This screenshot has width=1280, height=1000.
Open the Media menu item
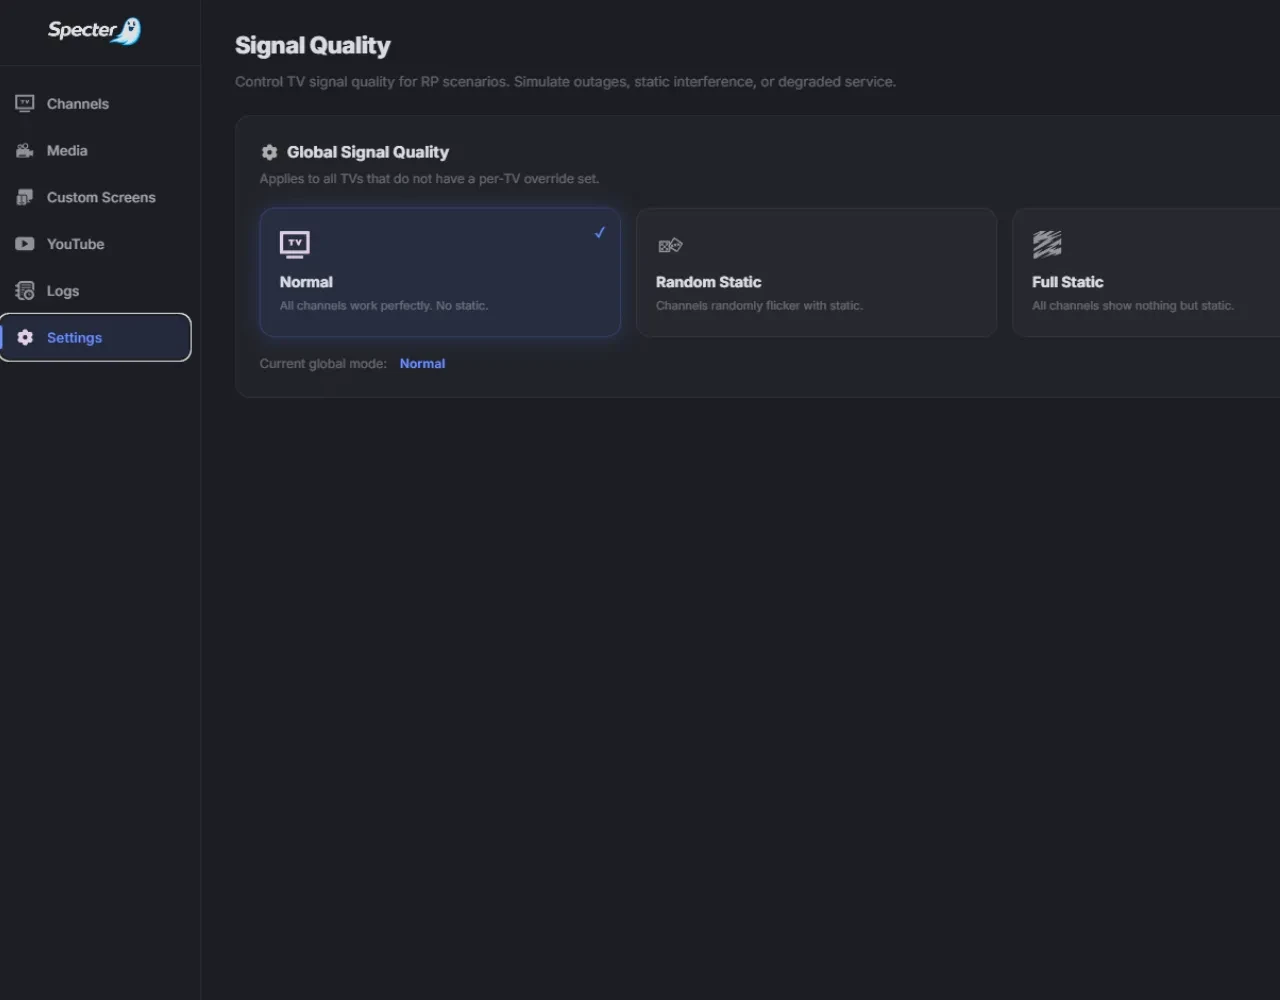click(x=96, y=151)
